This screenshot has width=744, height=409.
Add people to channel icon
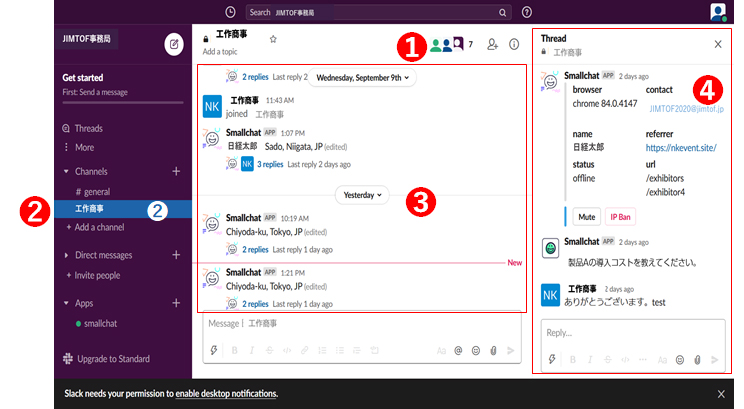point(493,45)
